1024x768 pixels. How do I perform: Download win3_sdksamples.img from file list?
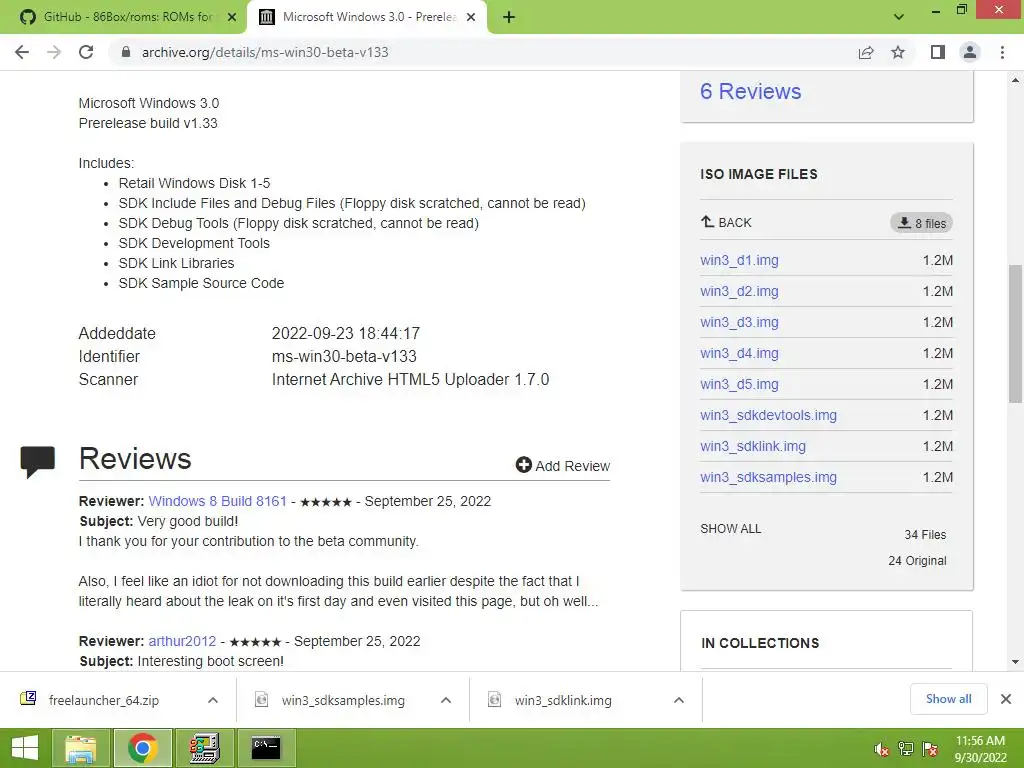coord(769,477)
